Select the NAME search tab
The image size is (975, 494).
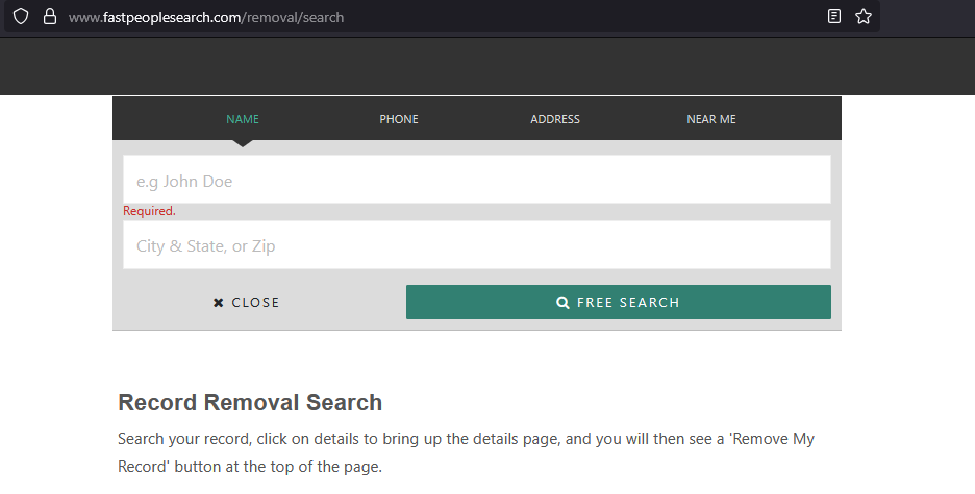click(243, 119)
